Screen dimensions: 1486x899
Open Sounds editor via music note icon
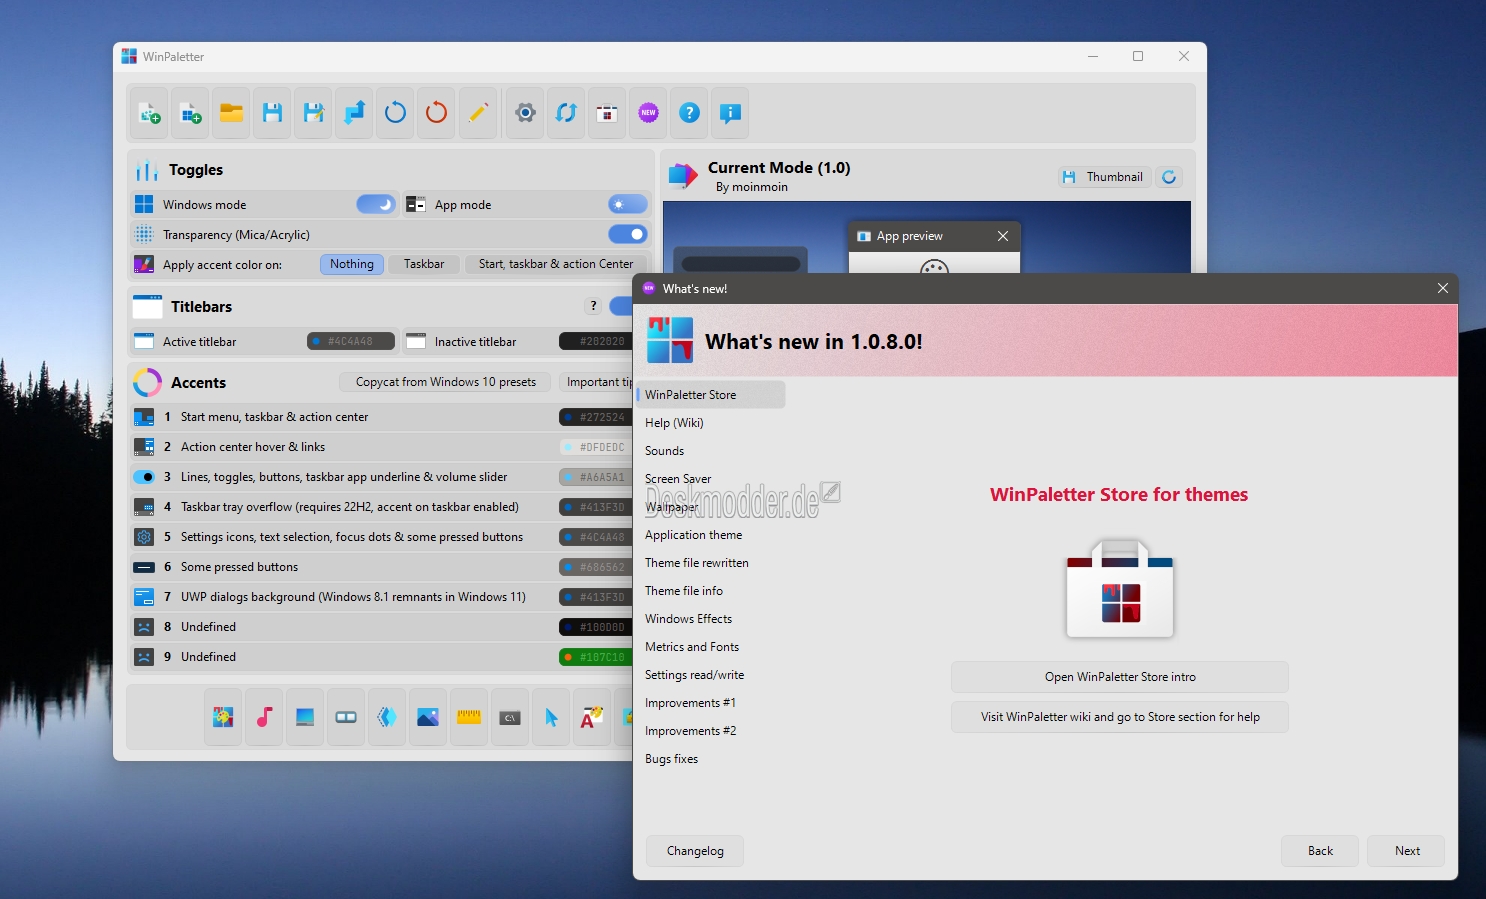[x=264, y=717]
